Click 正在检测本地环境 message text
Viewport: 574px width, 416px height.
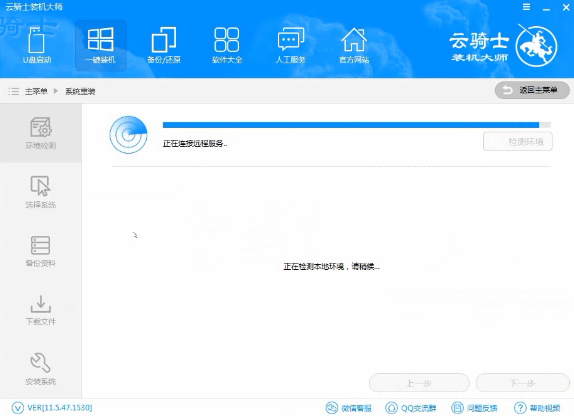click(331, 267)
